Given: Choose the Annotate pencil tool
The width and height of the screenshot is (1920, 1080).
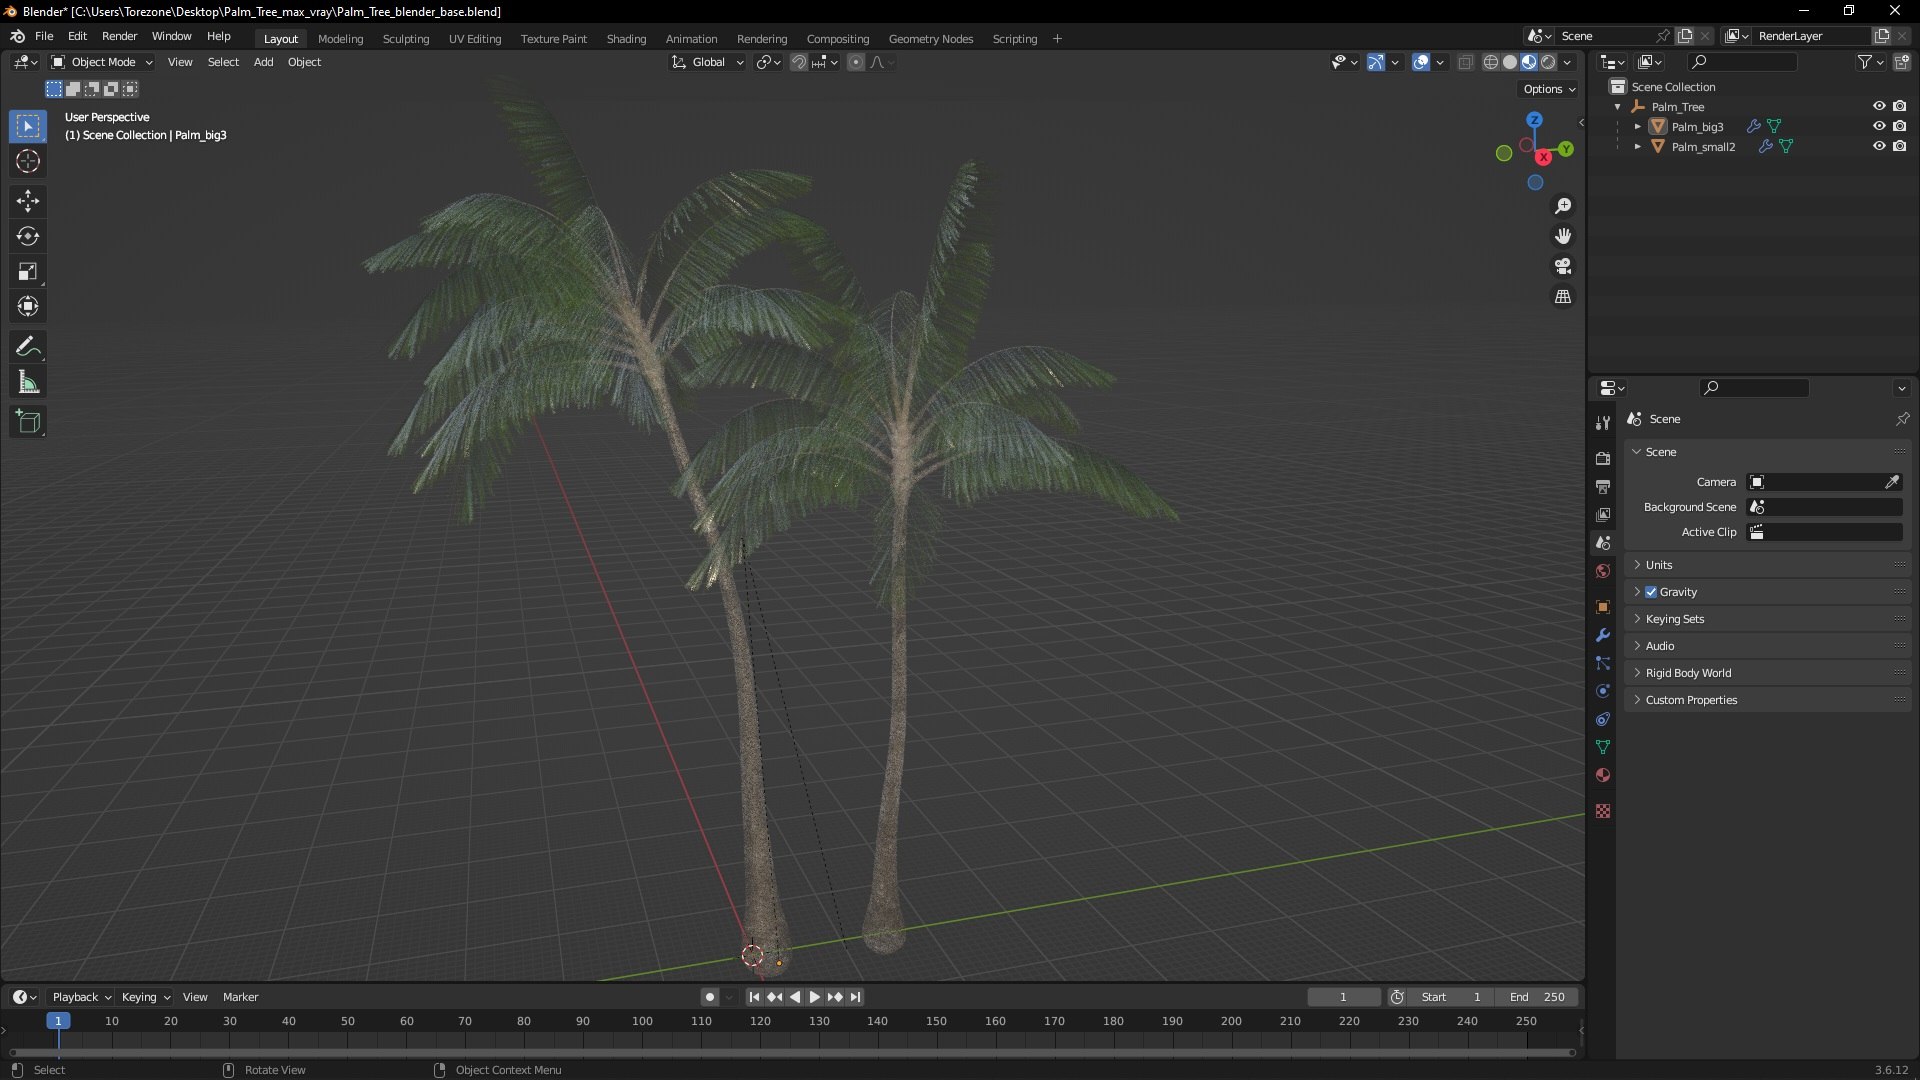Looking at the screenshot, I should (28, 347).
